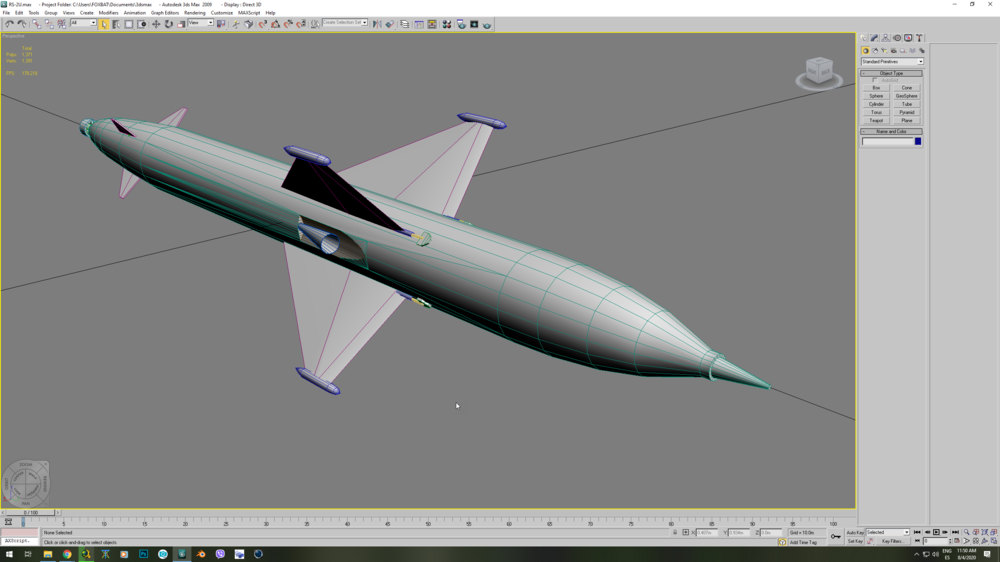Click the Cylinder primitive button
Screen dimensions: 1000x562
876,104
